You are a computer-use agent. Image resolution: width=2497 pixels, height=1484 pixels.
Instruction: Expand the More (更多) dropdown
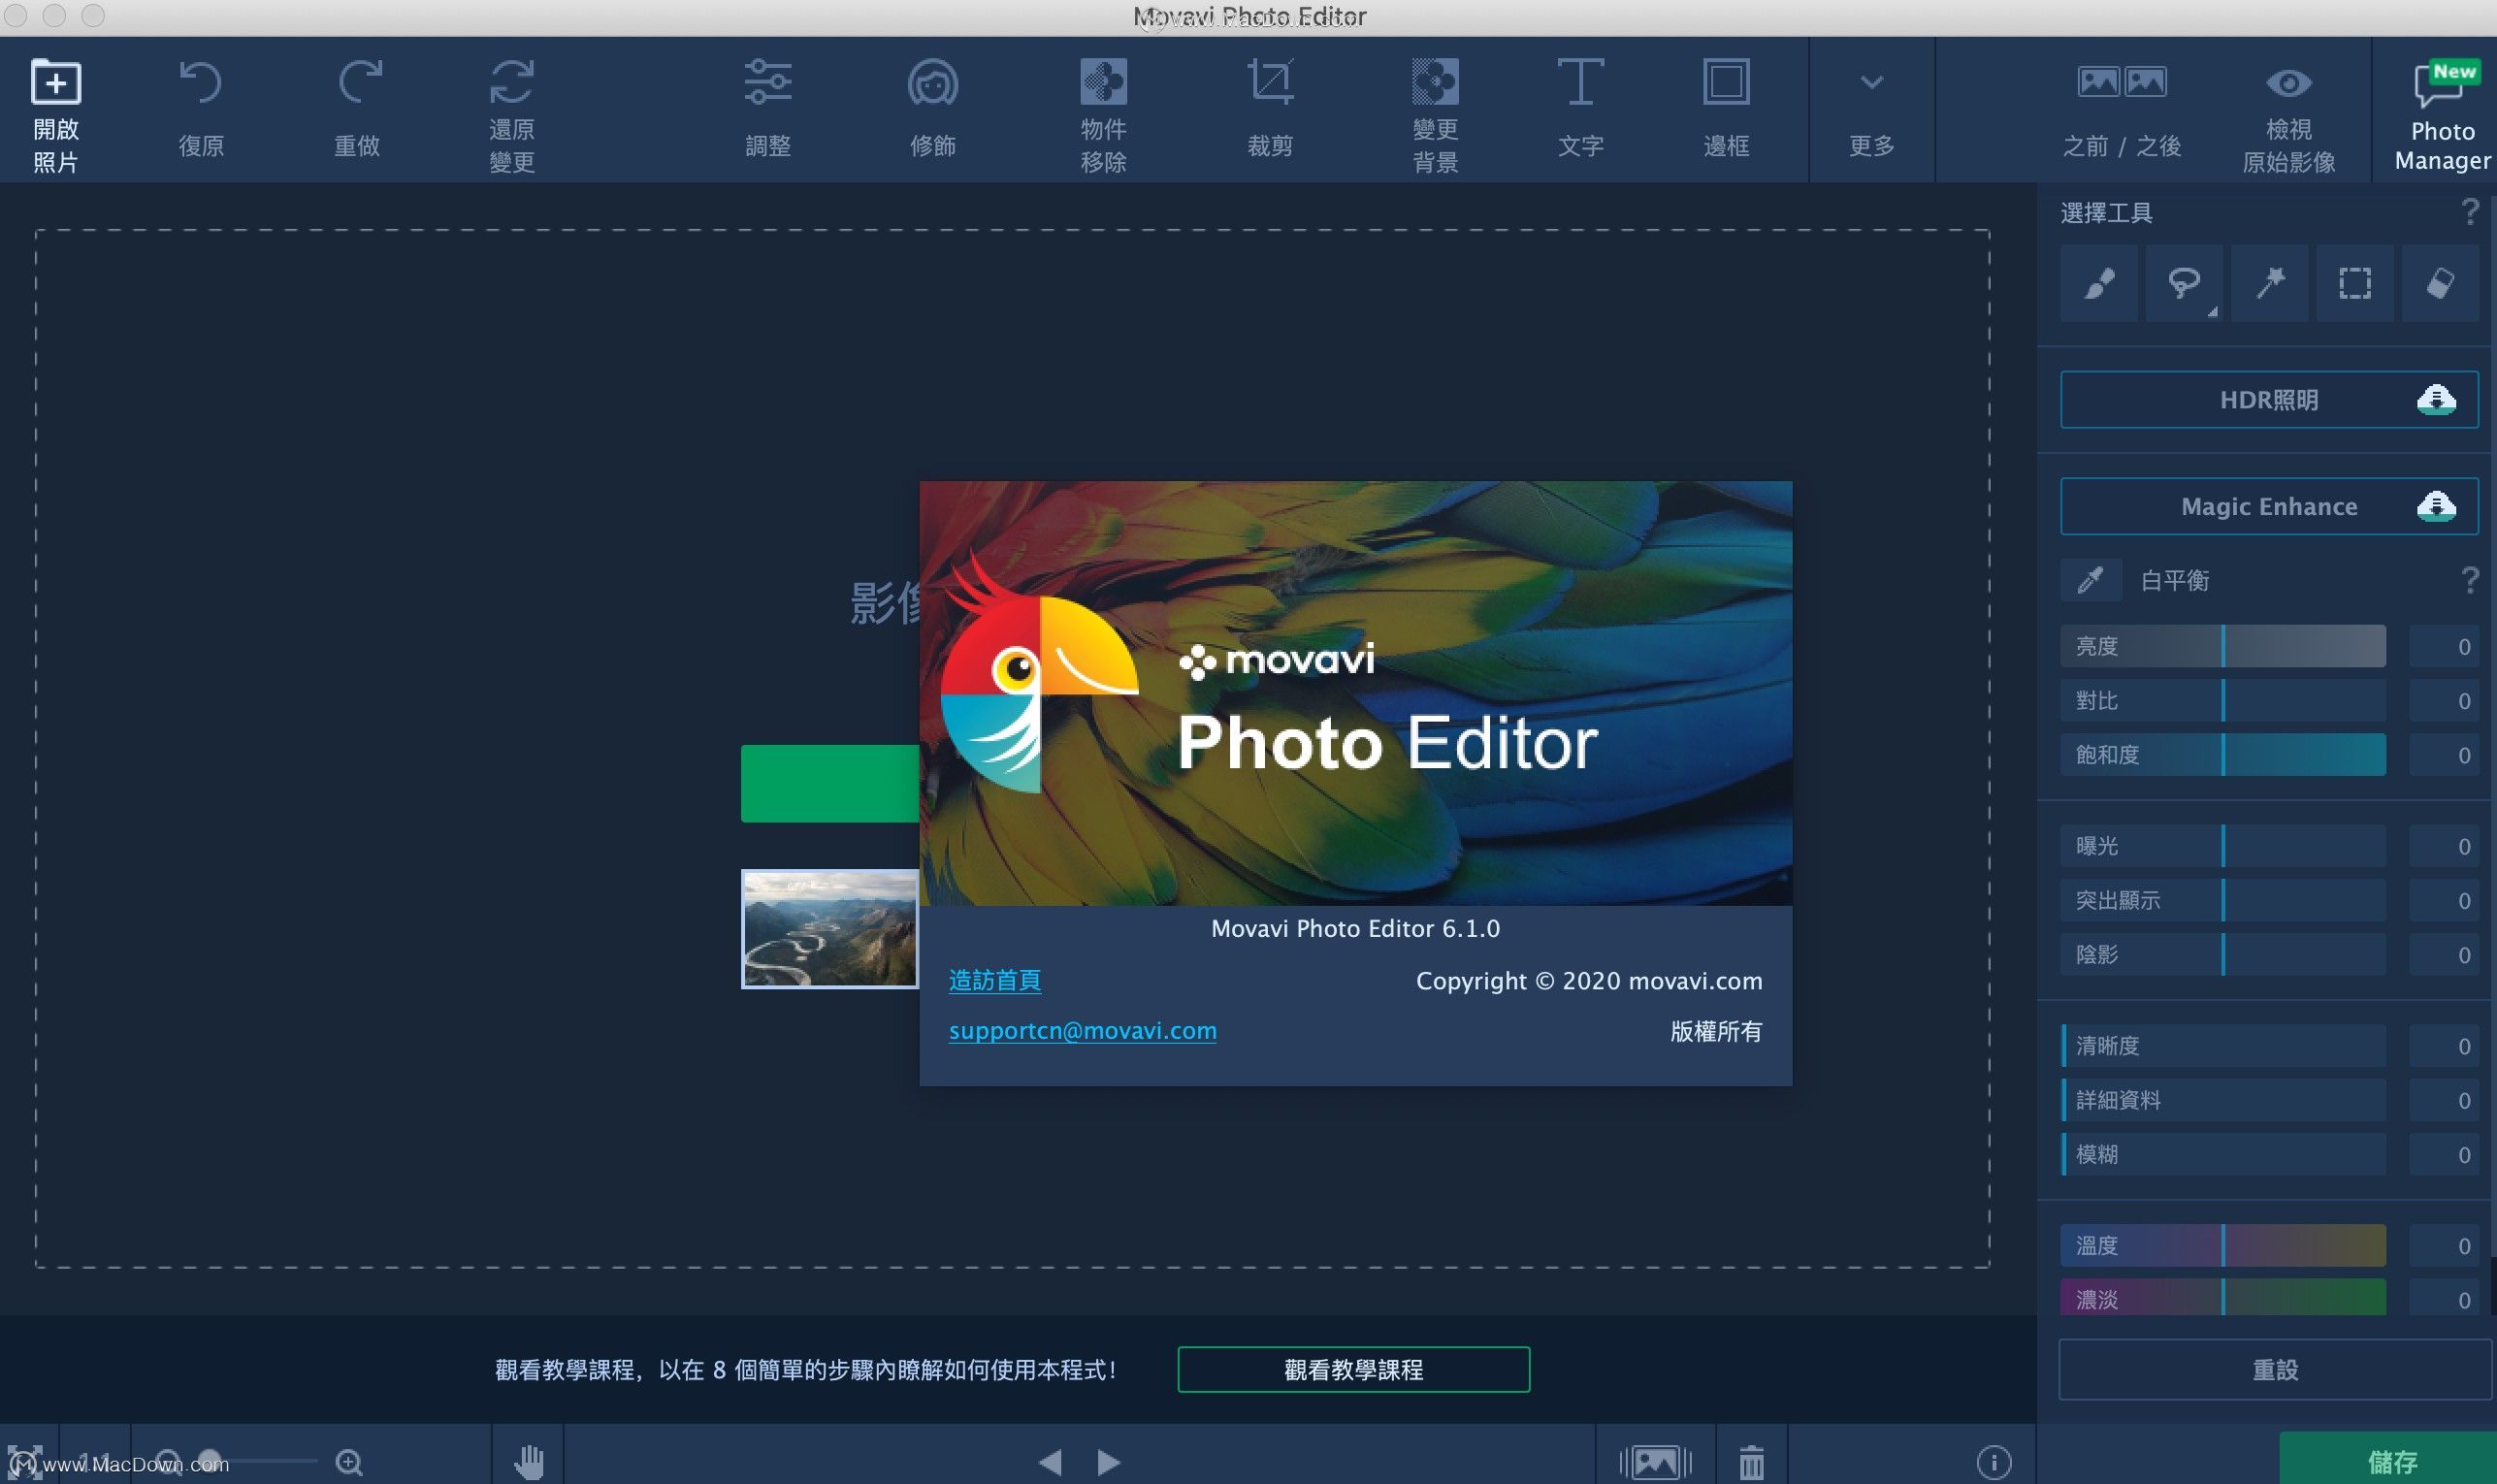tap(1871, 112)
